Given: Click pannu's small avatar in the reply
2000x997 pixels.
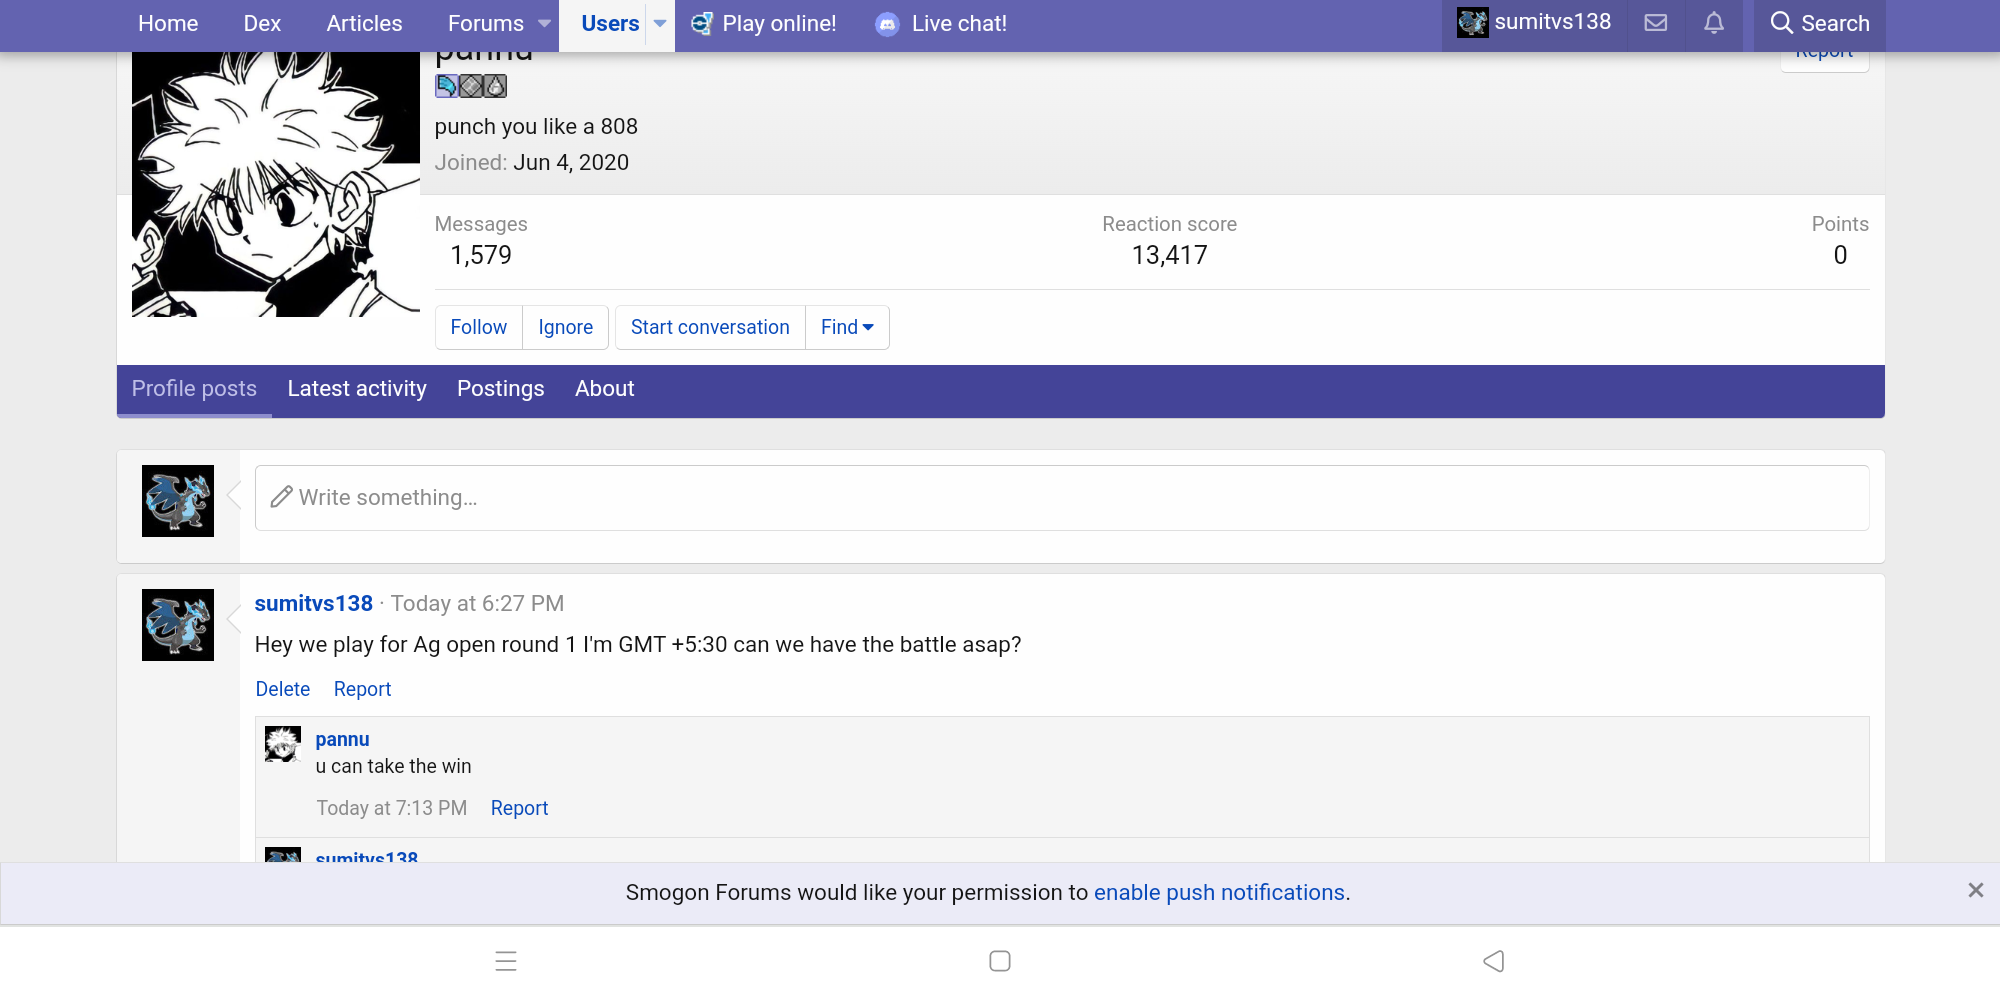Looking at the screenshot, I should coord(283,745).
